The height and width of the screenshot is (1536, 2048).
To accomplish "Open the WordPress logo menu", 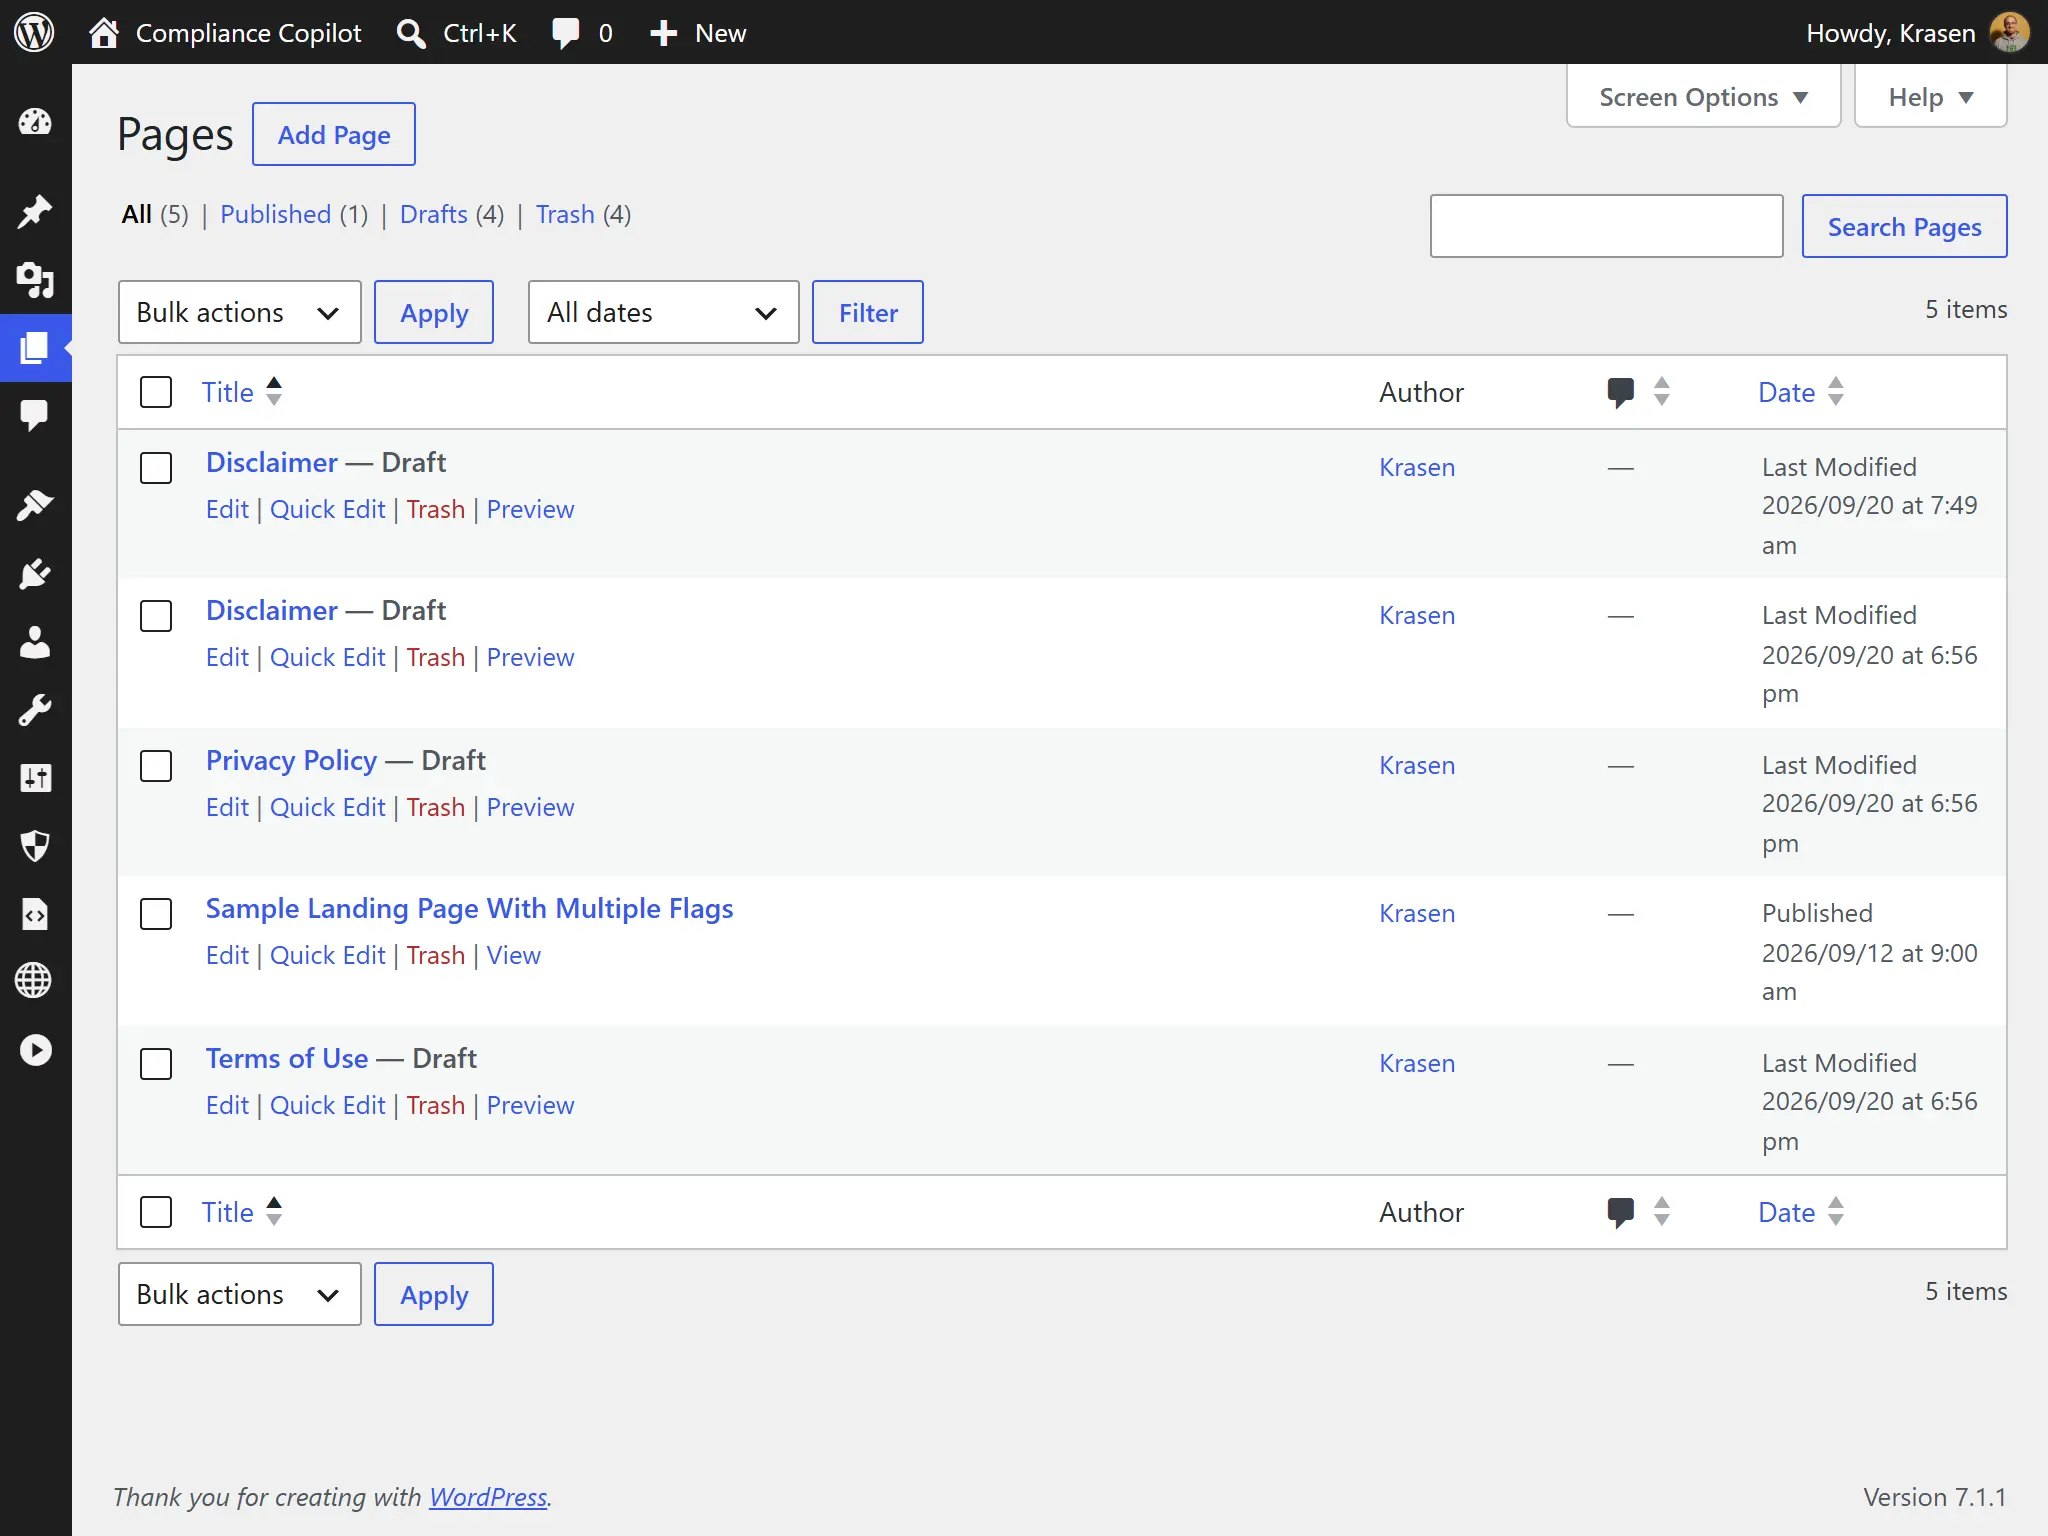I will (34, 33).
